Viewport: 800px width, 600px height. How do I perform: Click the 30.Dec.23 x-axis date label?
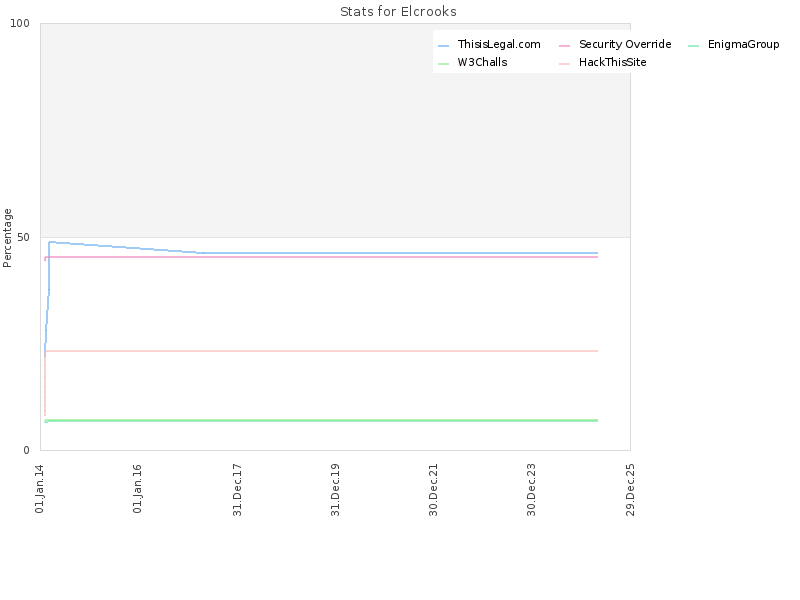tap(532, 490)
